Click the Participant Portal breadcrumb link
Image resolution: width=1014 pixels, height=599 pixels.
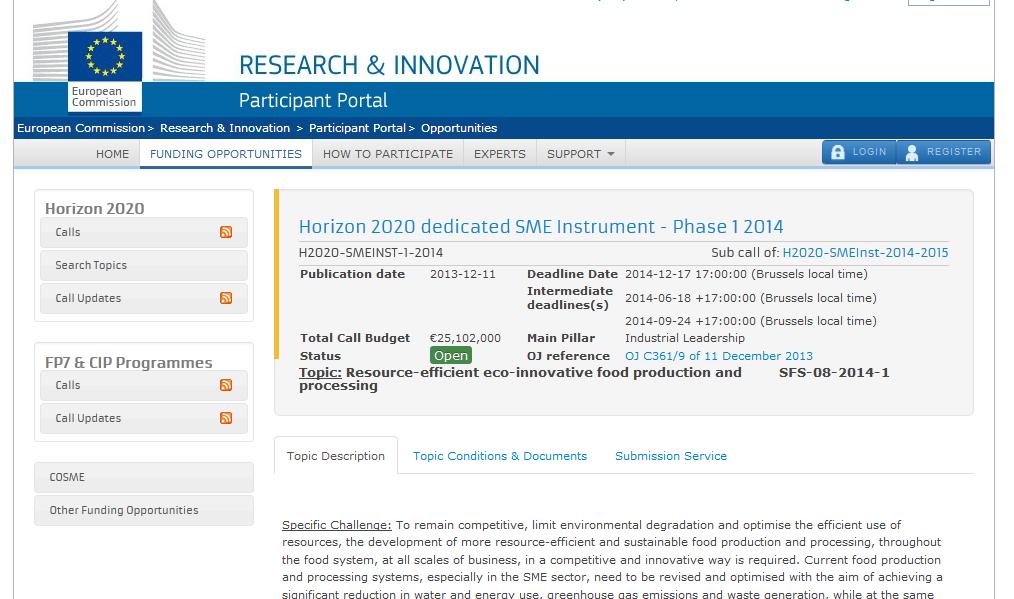click(x=357, y=128)
